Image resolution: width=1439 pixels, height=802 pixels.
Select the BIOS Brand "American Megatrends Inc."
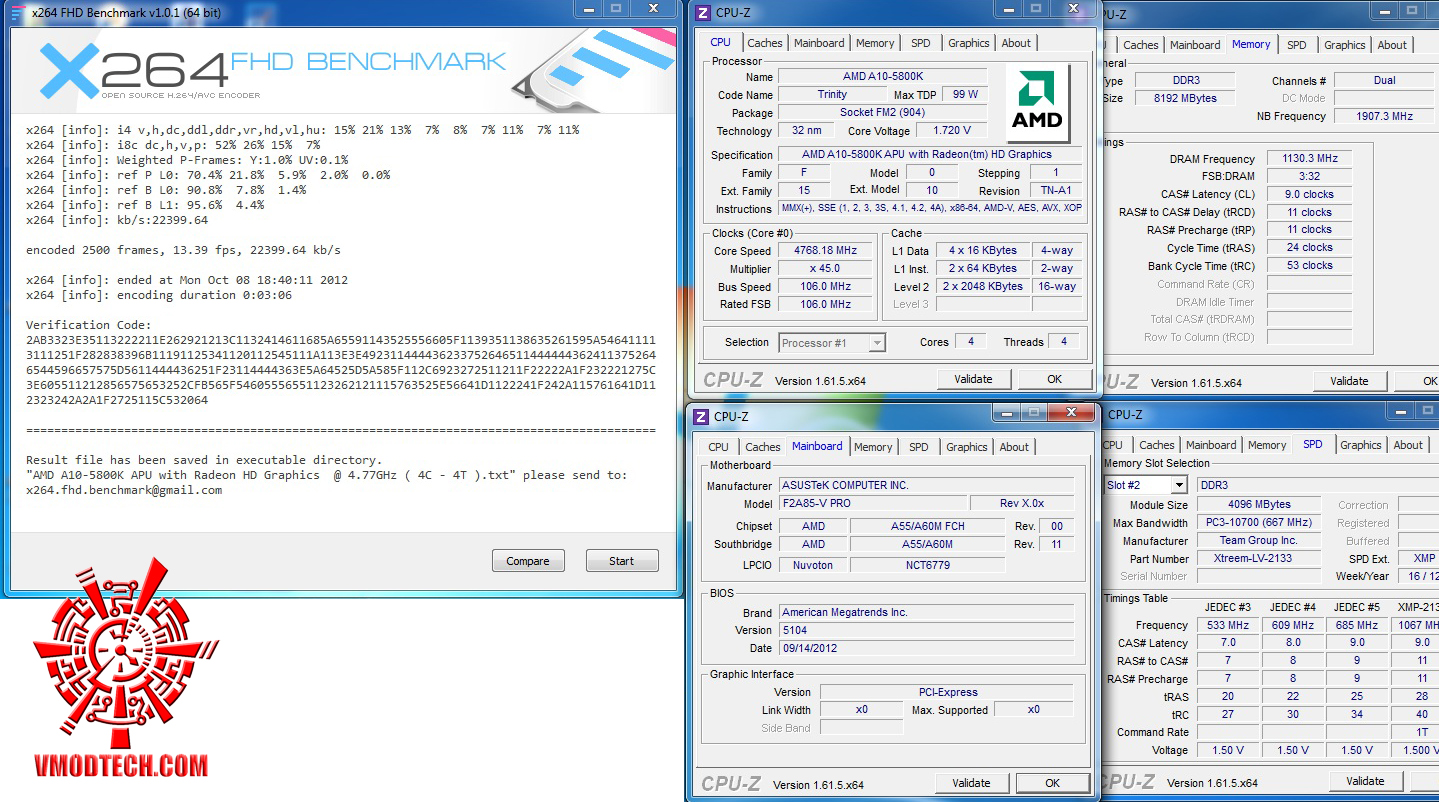click(926, 612)
